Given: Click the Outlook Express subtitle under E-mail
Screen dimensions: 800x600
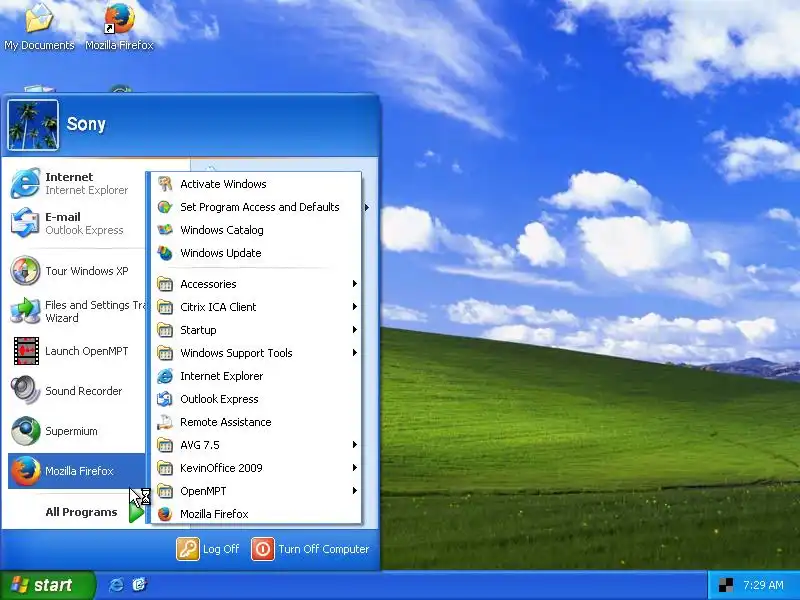Looking at the screenshot, I should (x=84, y=230).
